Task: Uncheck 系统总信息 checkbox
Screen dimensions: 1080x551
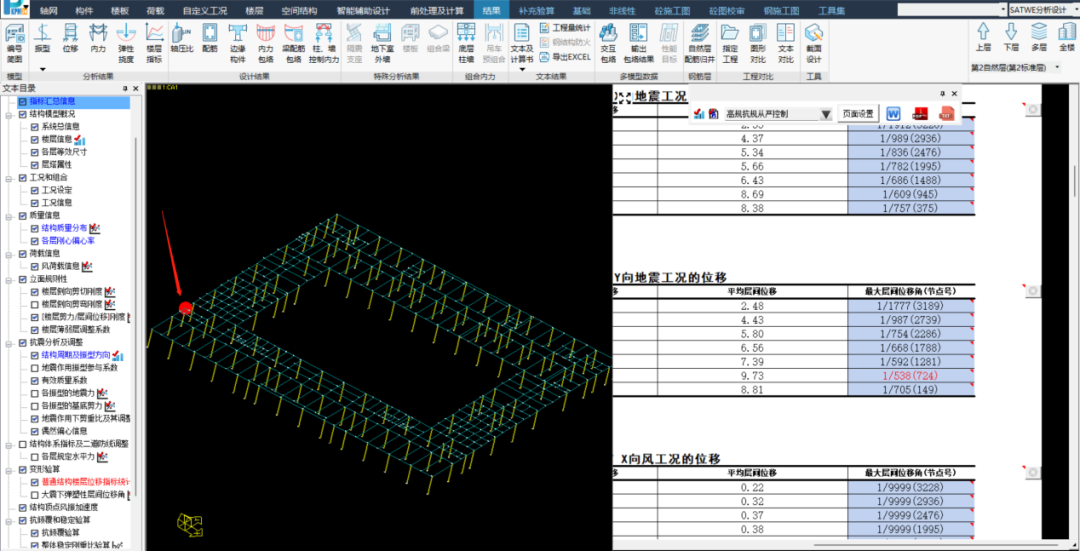Action: coord(35,127)
